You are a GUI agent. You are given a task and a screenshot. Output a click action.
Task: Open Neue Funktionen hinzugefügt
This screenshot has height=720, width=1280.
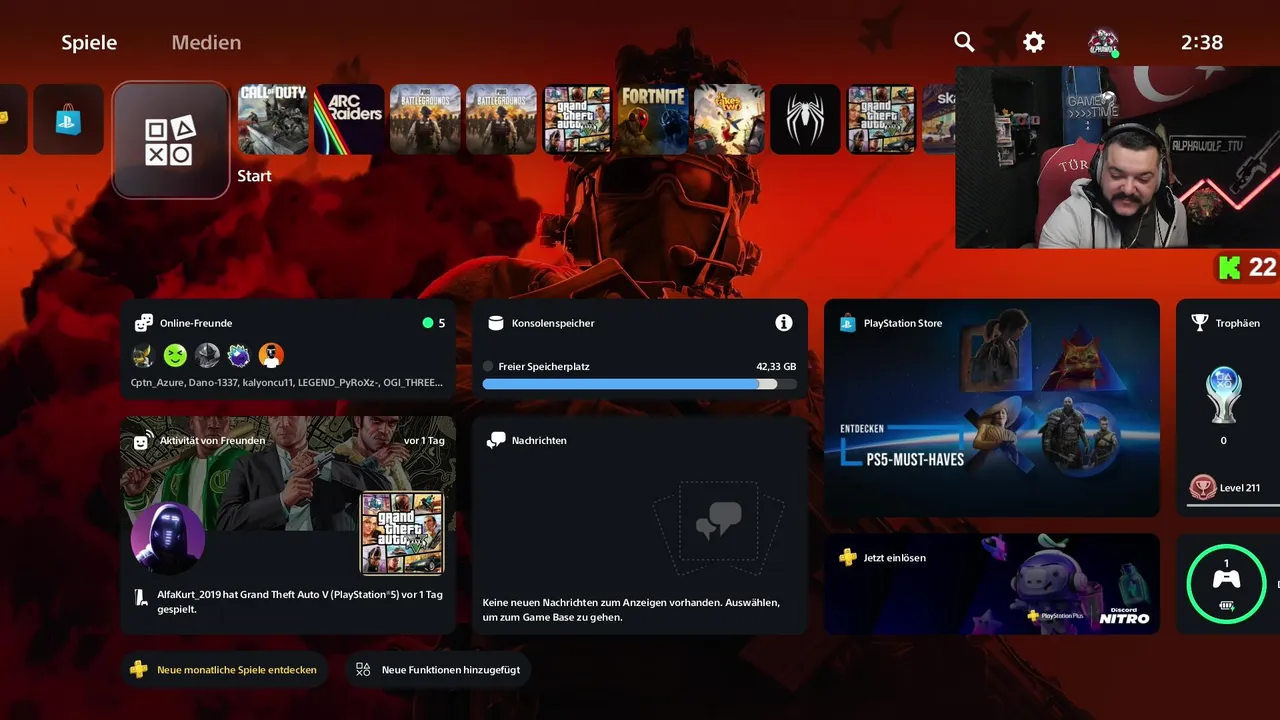[439, 670]
